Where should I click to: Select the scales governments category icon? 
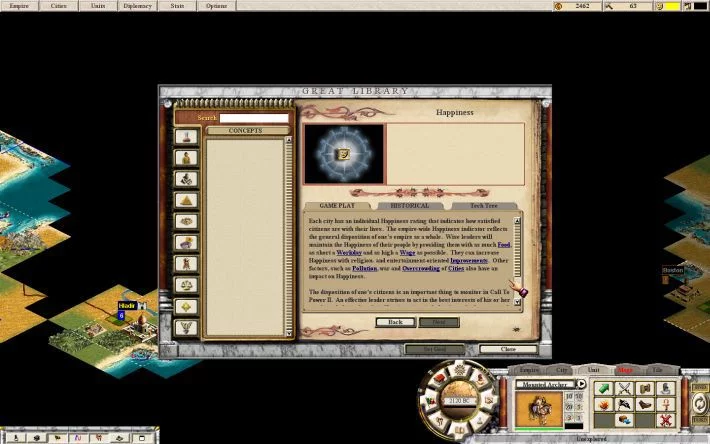pos(186,285)
